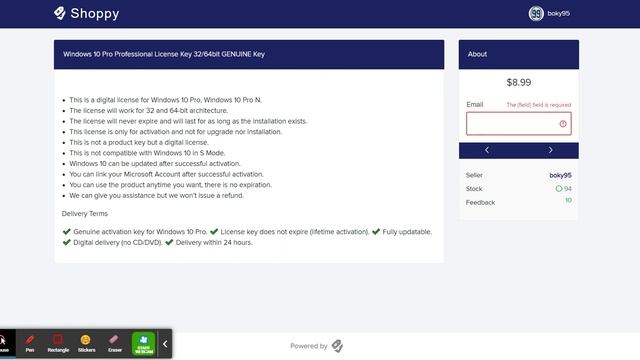
Task: Go to previous step with left chevron
Action: 487,150
